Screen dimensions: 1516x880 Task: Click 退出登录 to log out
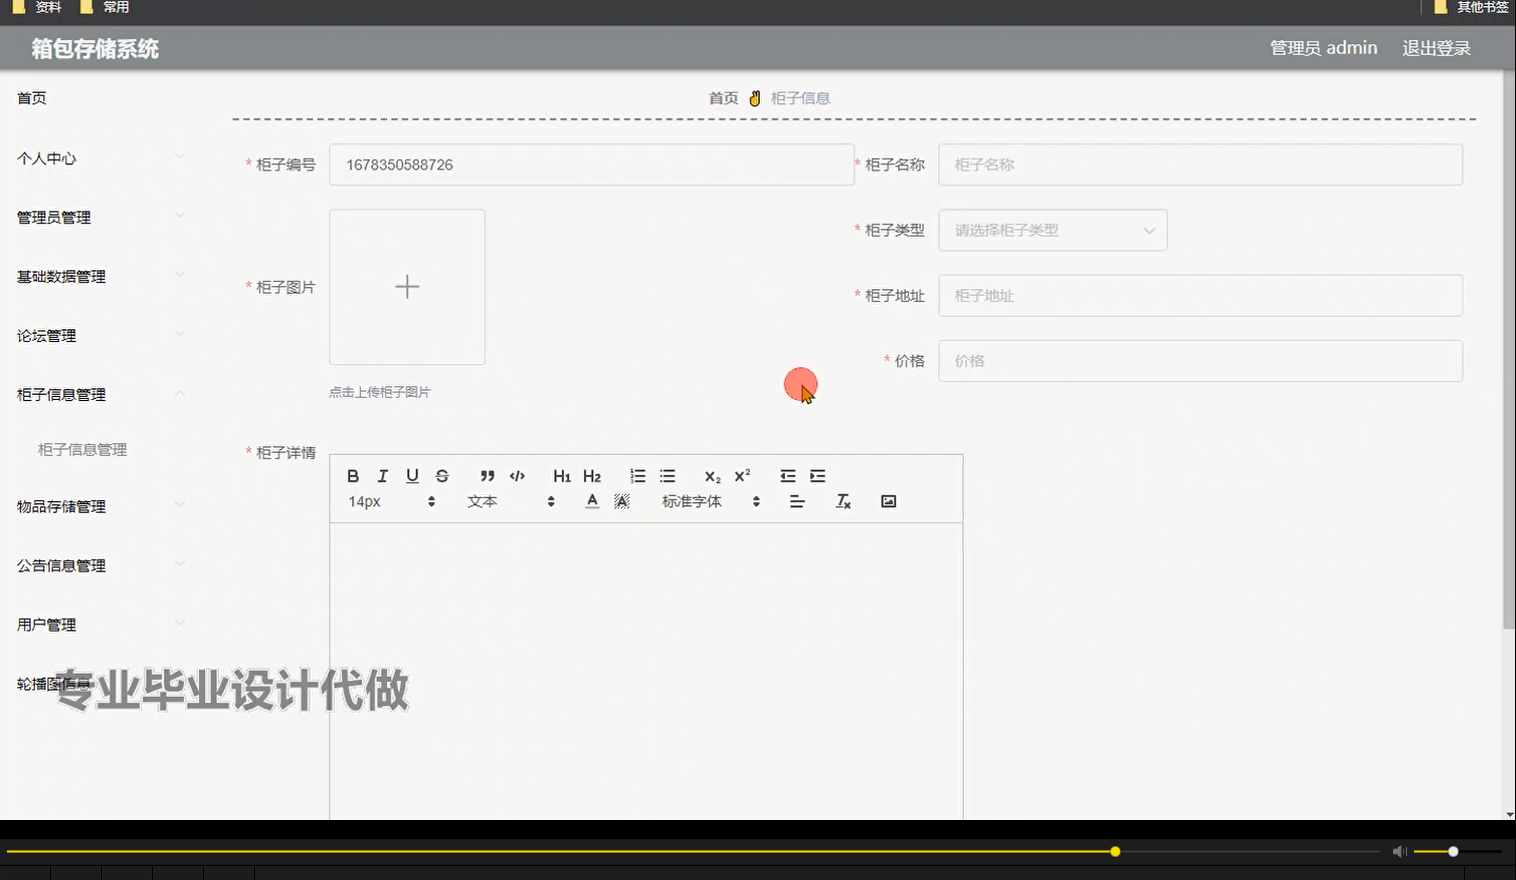[x=1436, y=47]
